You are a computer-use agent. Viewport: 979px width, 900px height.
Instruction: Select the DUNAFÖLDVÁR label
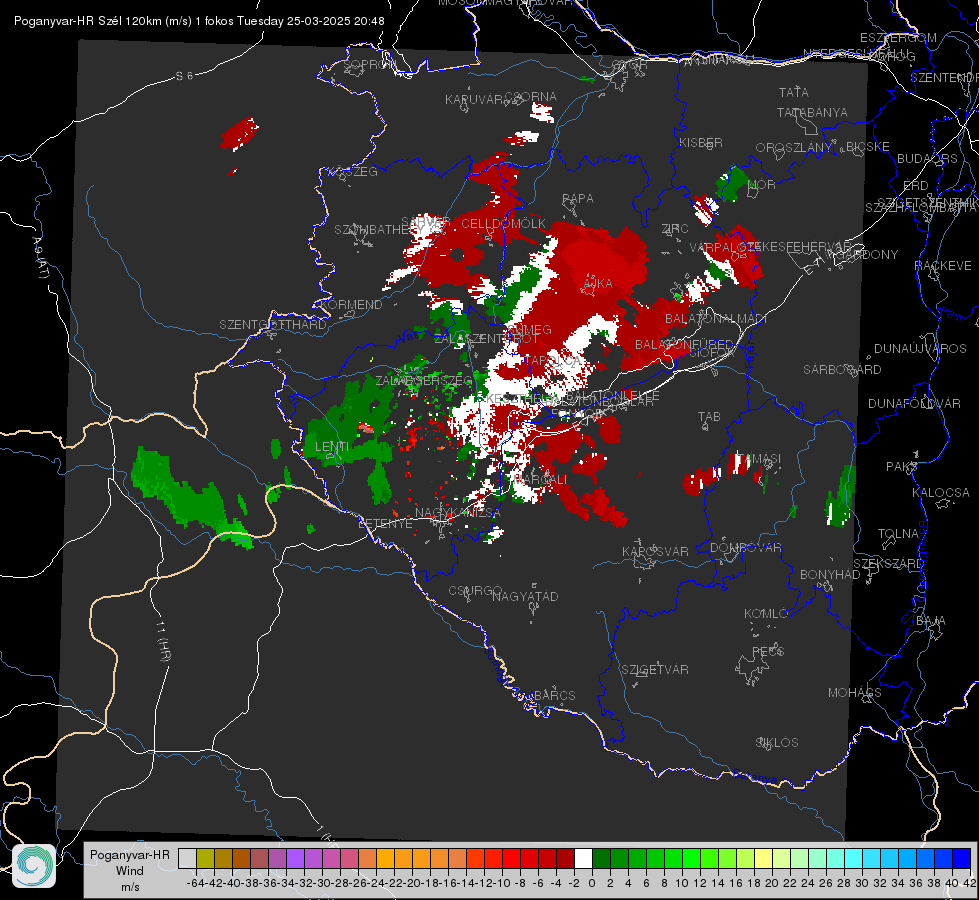tap(914, 403)
